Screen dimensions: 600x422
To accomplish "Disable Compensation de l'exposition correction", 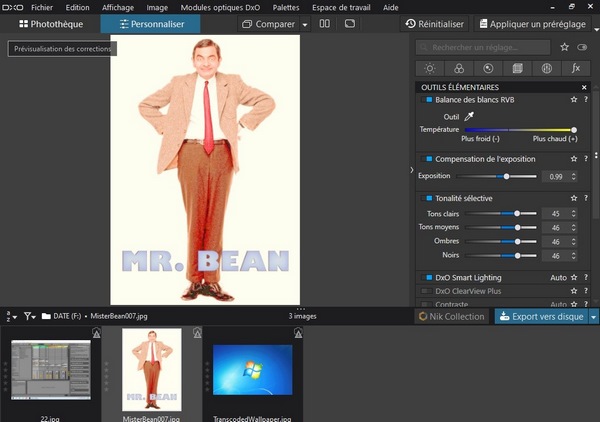I will pos(426,159).
